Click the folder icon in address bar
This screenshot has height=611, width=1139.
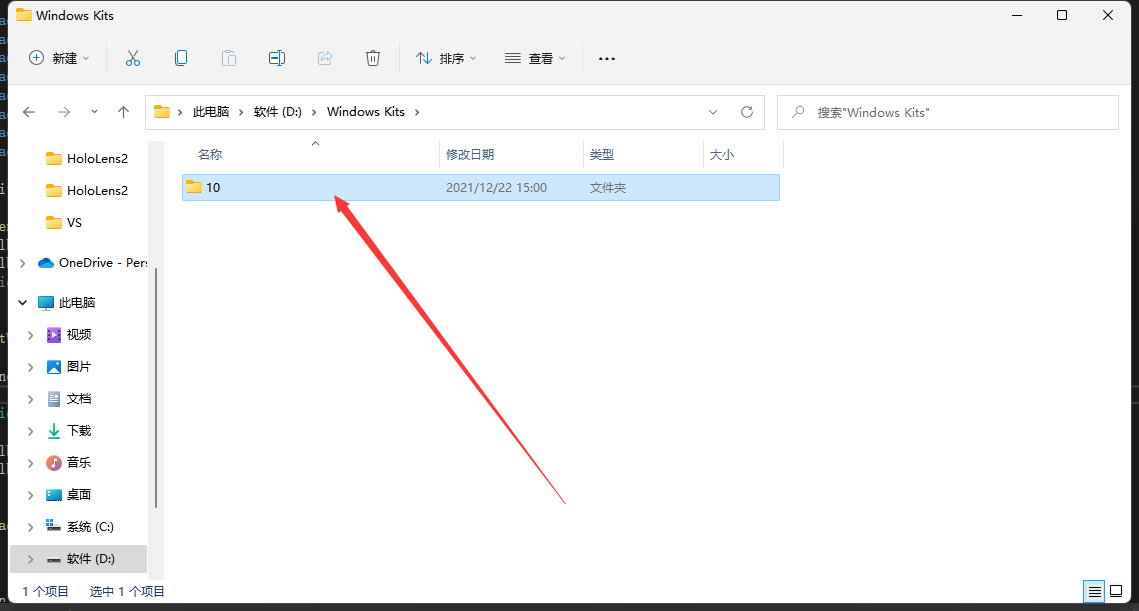[162, 112]
